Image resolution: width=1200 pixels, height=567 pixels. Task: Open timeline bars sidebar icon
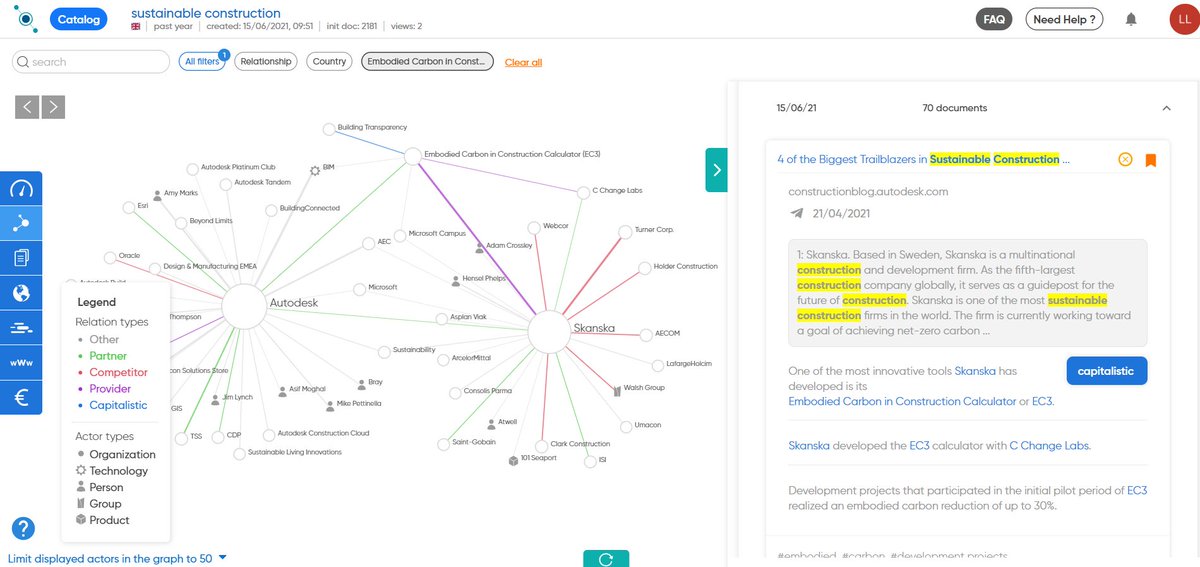click(21, 329)
